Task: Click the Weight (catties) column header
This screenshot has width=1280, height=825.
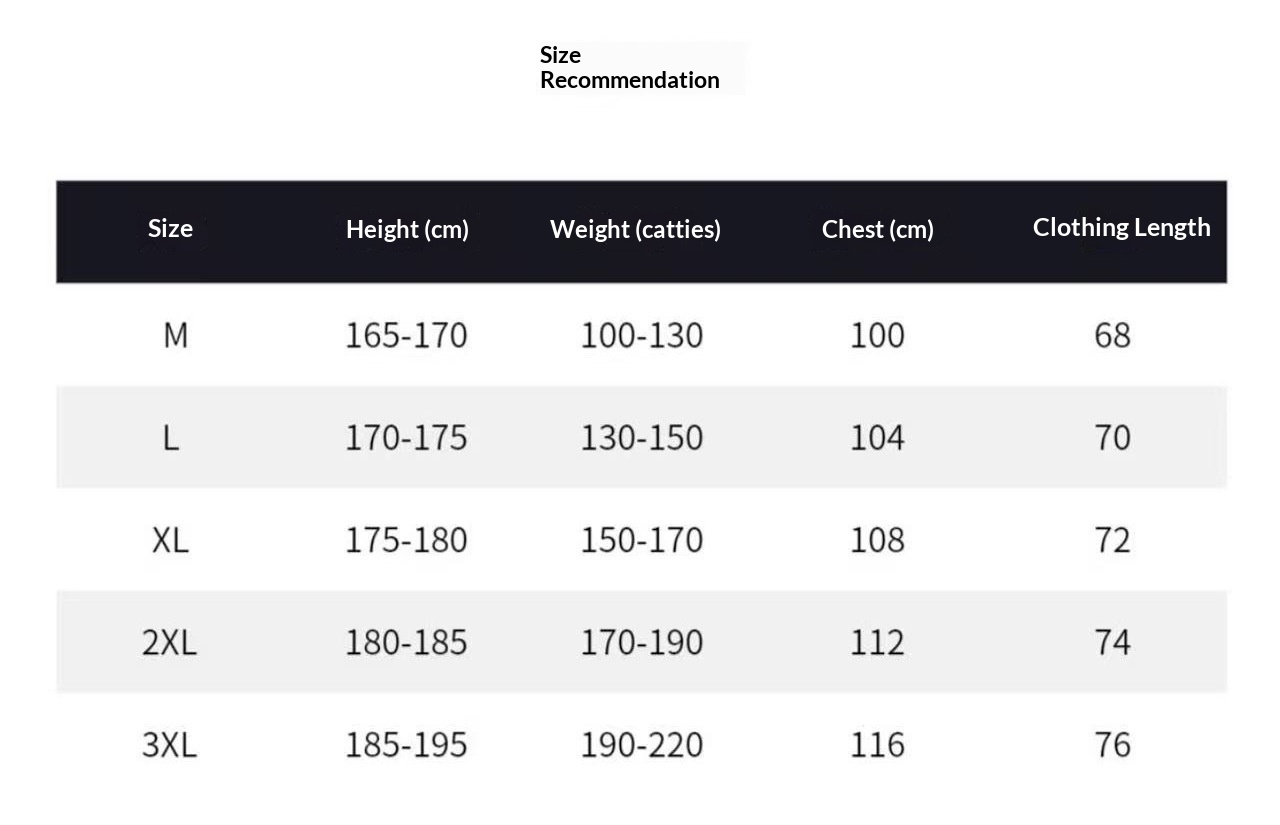Action: tap(635, 229)
